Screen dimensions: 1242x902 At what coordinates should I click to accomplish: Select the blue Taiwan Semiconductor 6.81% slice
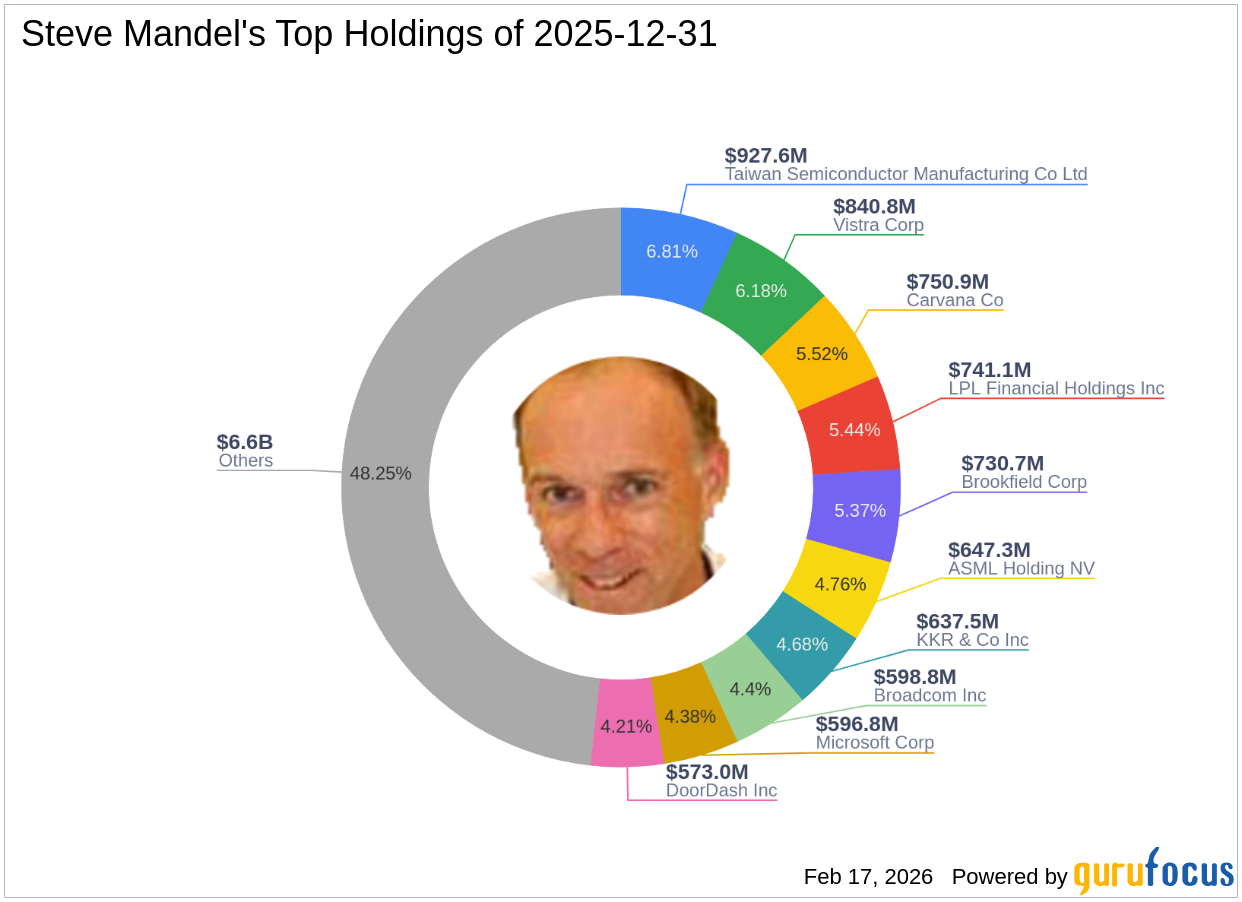pyautogui.click(x=671, y=250)
